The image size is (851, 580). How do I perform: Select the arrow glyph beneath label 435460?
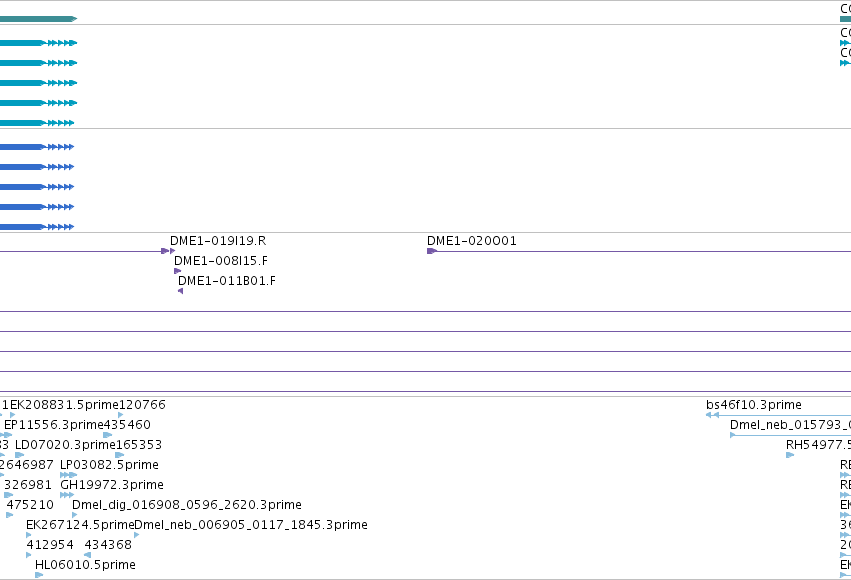pos(107,435)
